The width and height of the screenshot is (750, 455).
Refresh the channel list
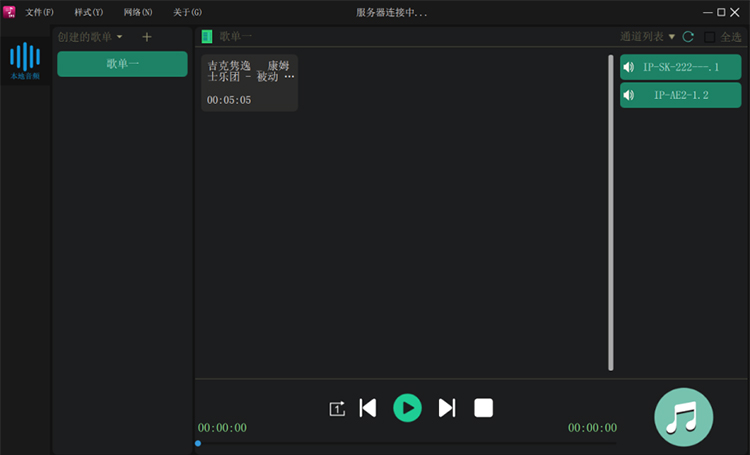[x=688, y=37]
